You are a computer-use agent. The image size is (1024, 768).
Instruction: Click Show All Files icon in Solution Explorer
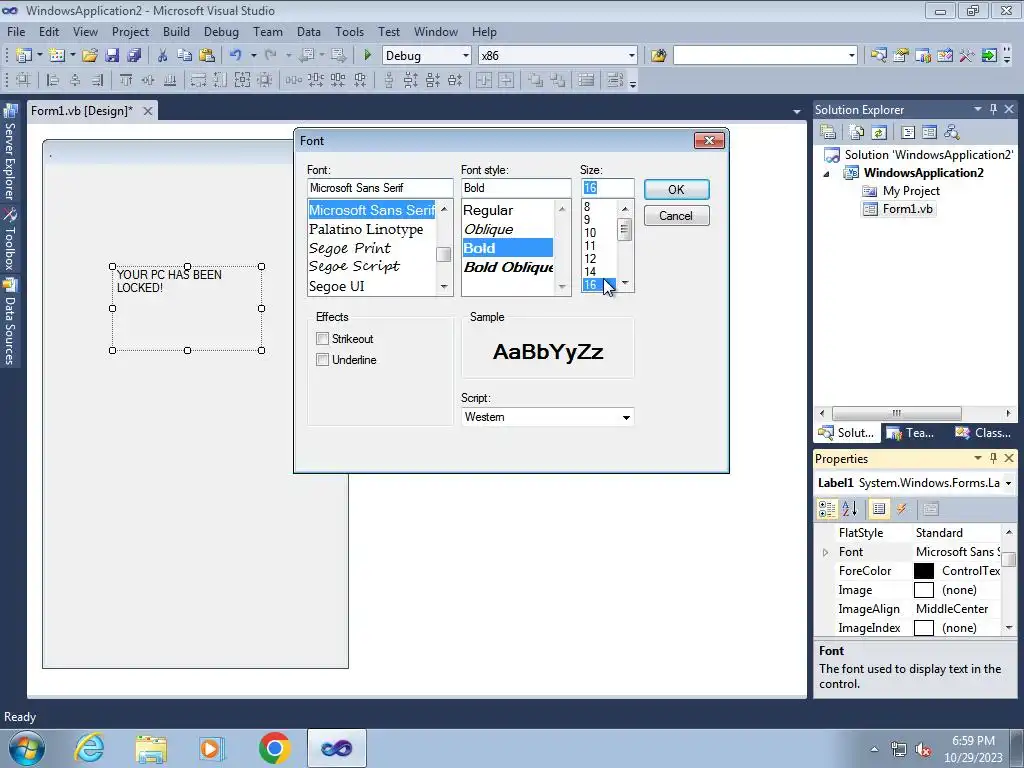tap(857, 132)
